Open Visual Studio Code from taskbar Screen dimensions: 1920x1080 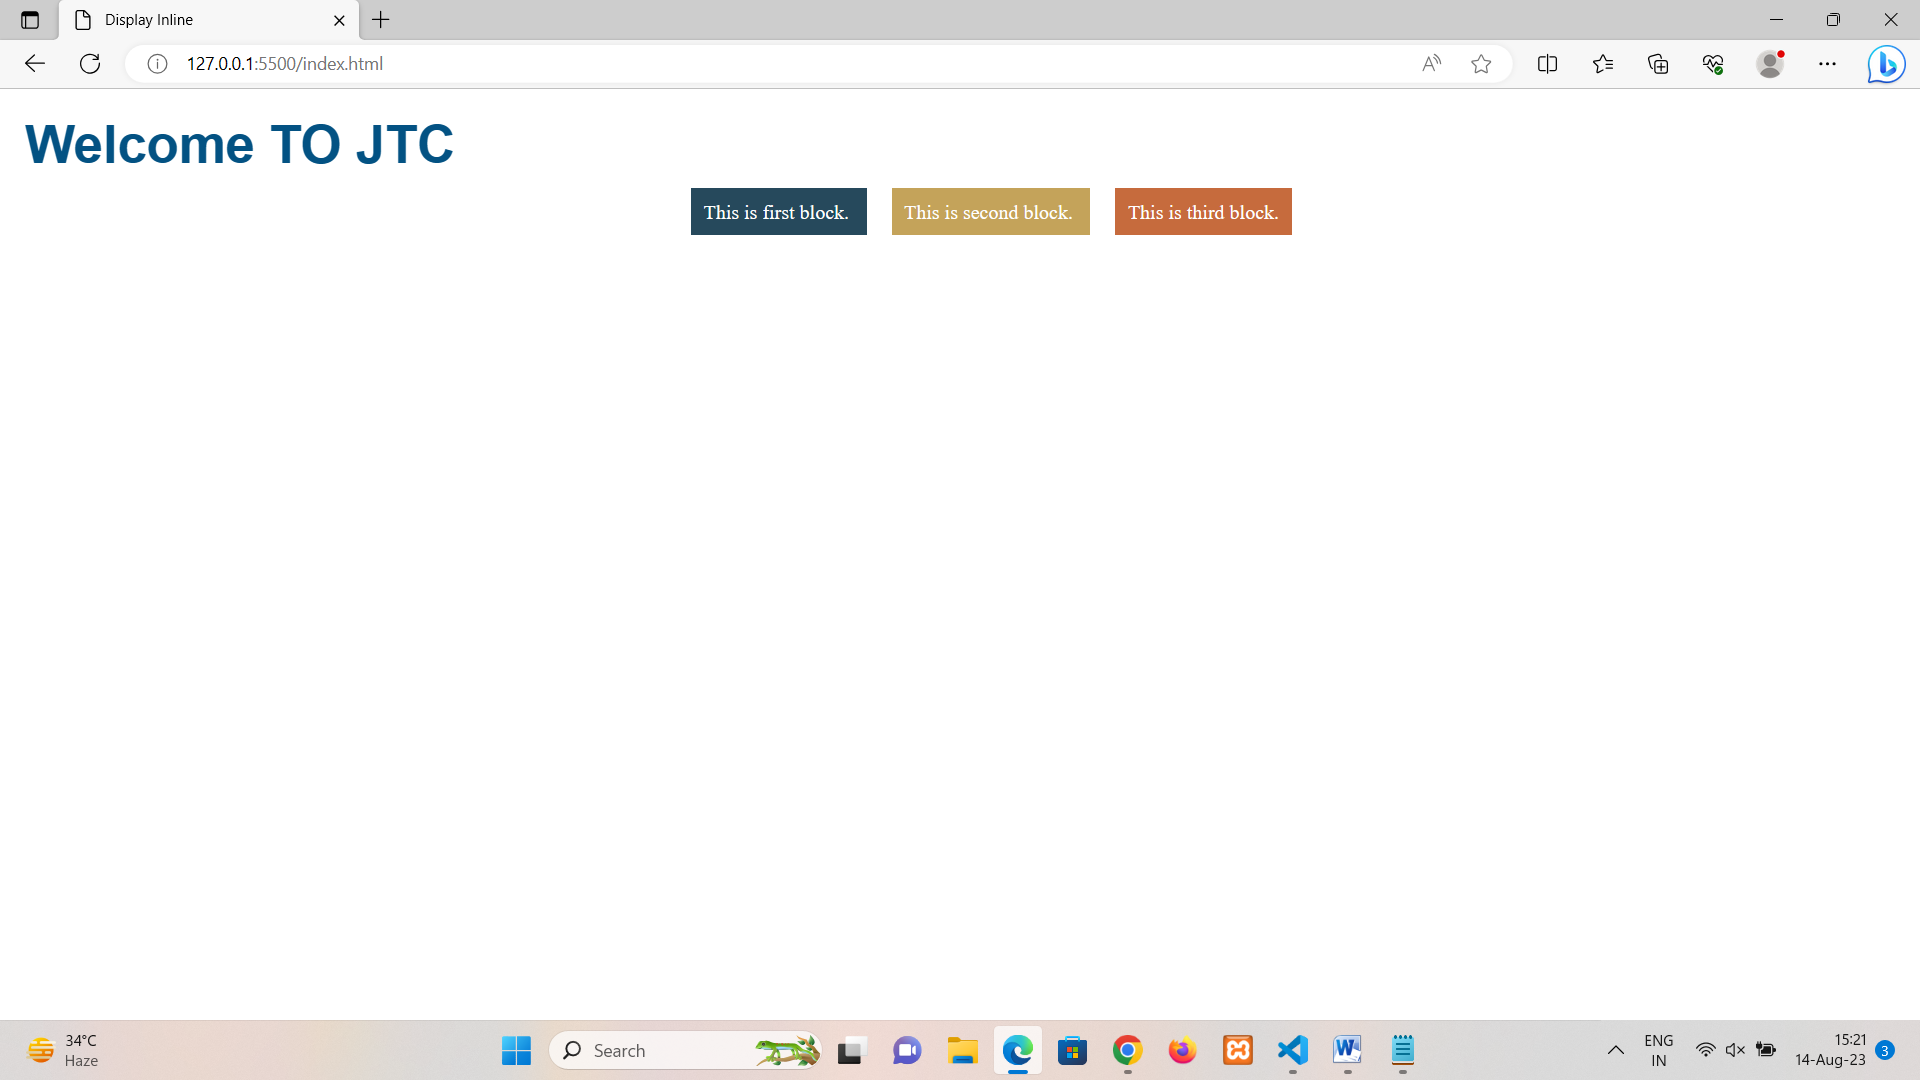click(x=1292, y=1050)
